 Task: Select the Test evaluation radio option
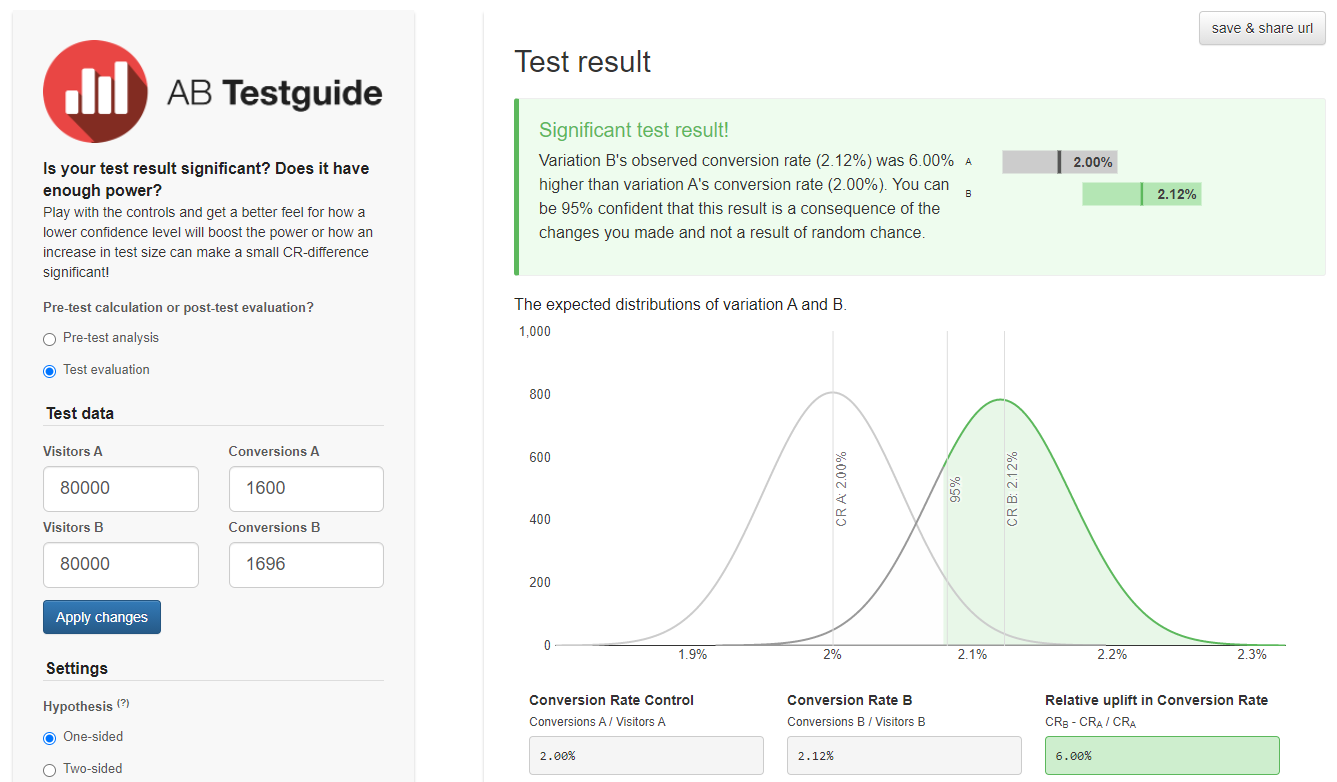click(x=50, y=371)
